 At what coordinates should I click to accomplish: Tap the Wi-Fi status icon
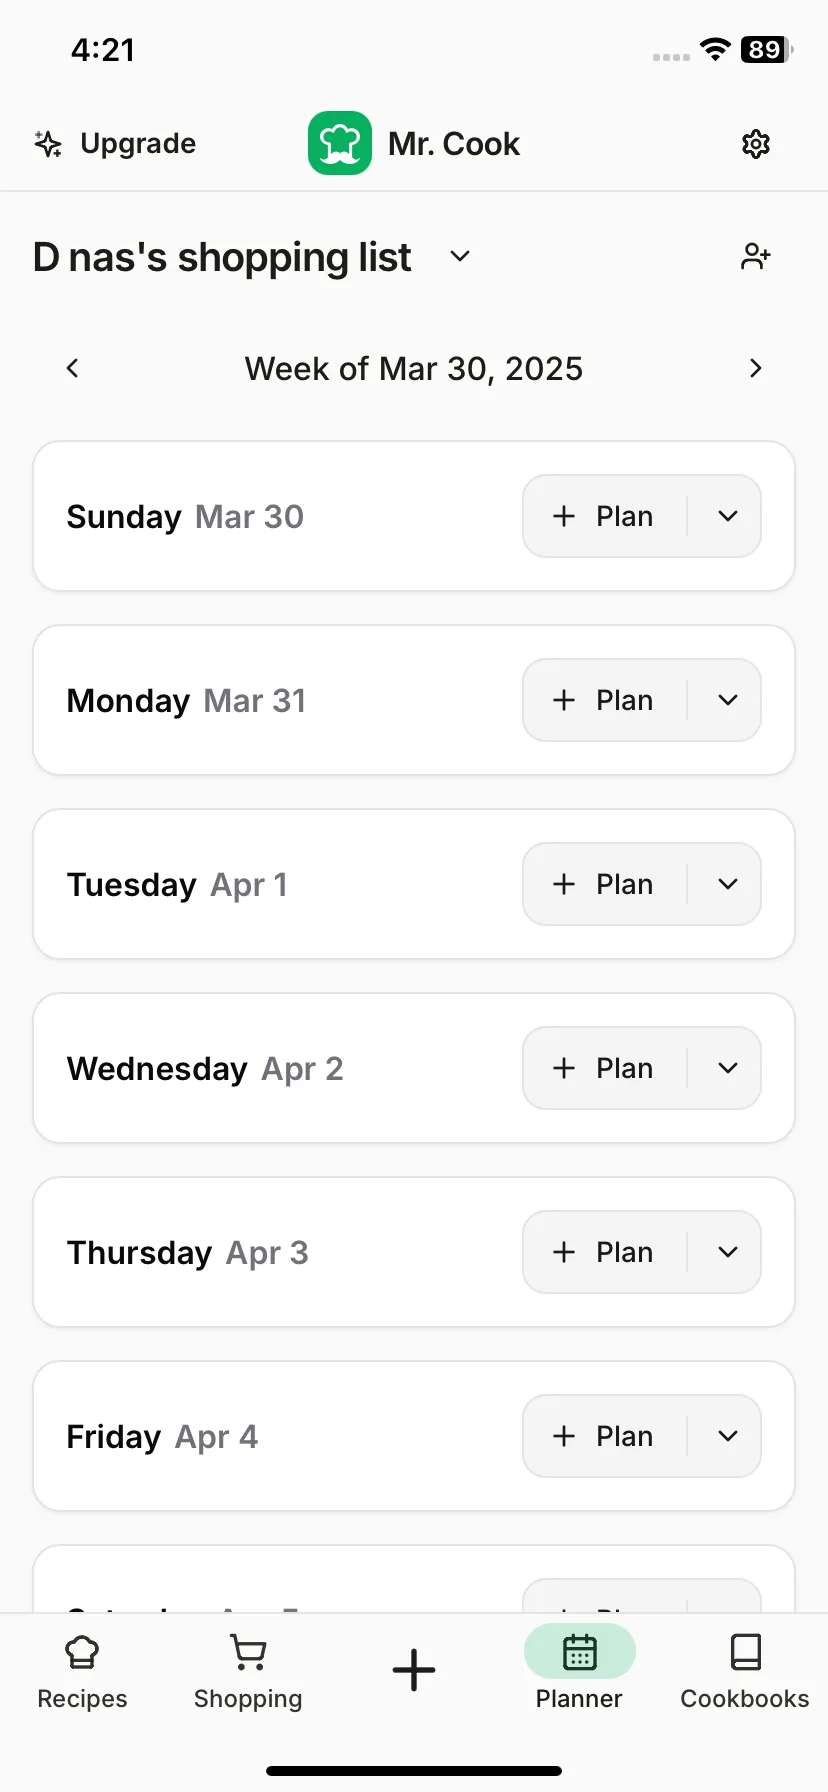click(x=715, y=49)
